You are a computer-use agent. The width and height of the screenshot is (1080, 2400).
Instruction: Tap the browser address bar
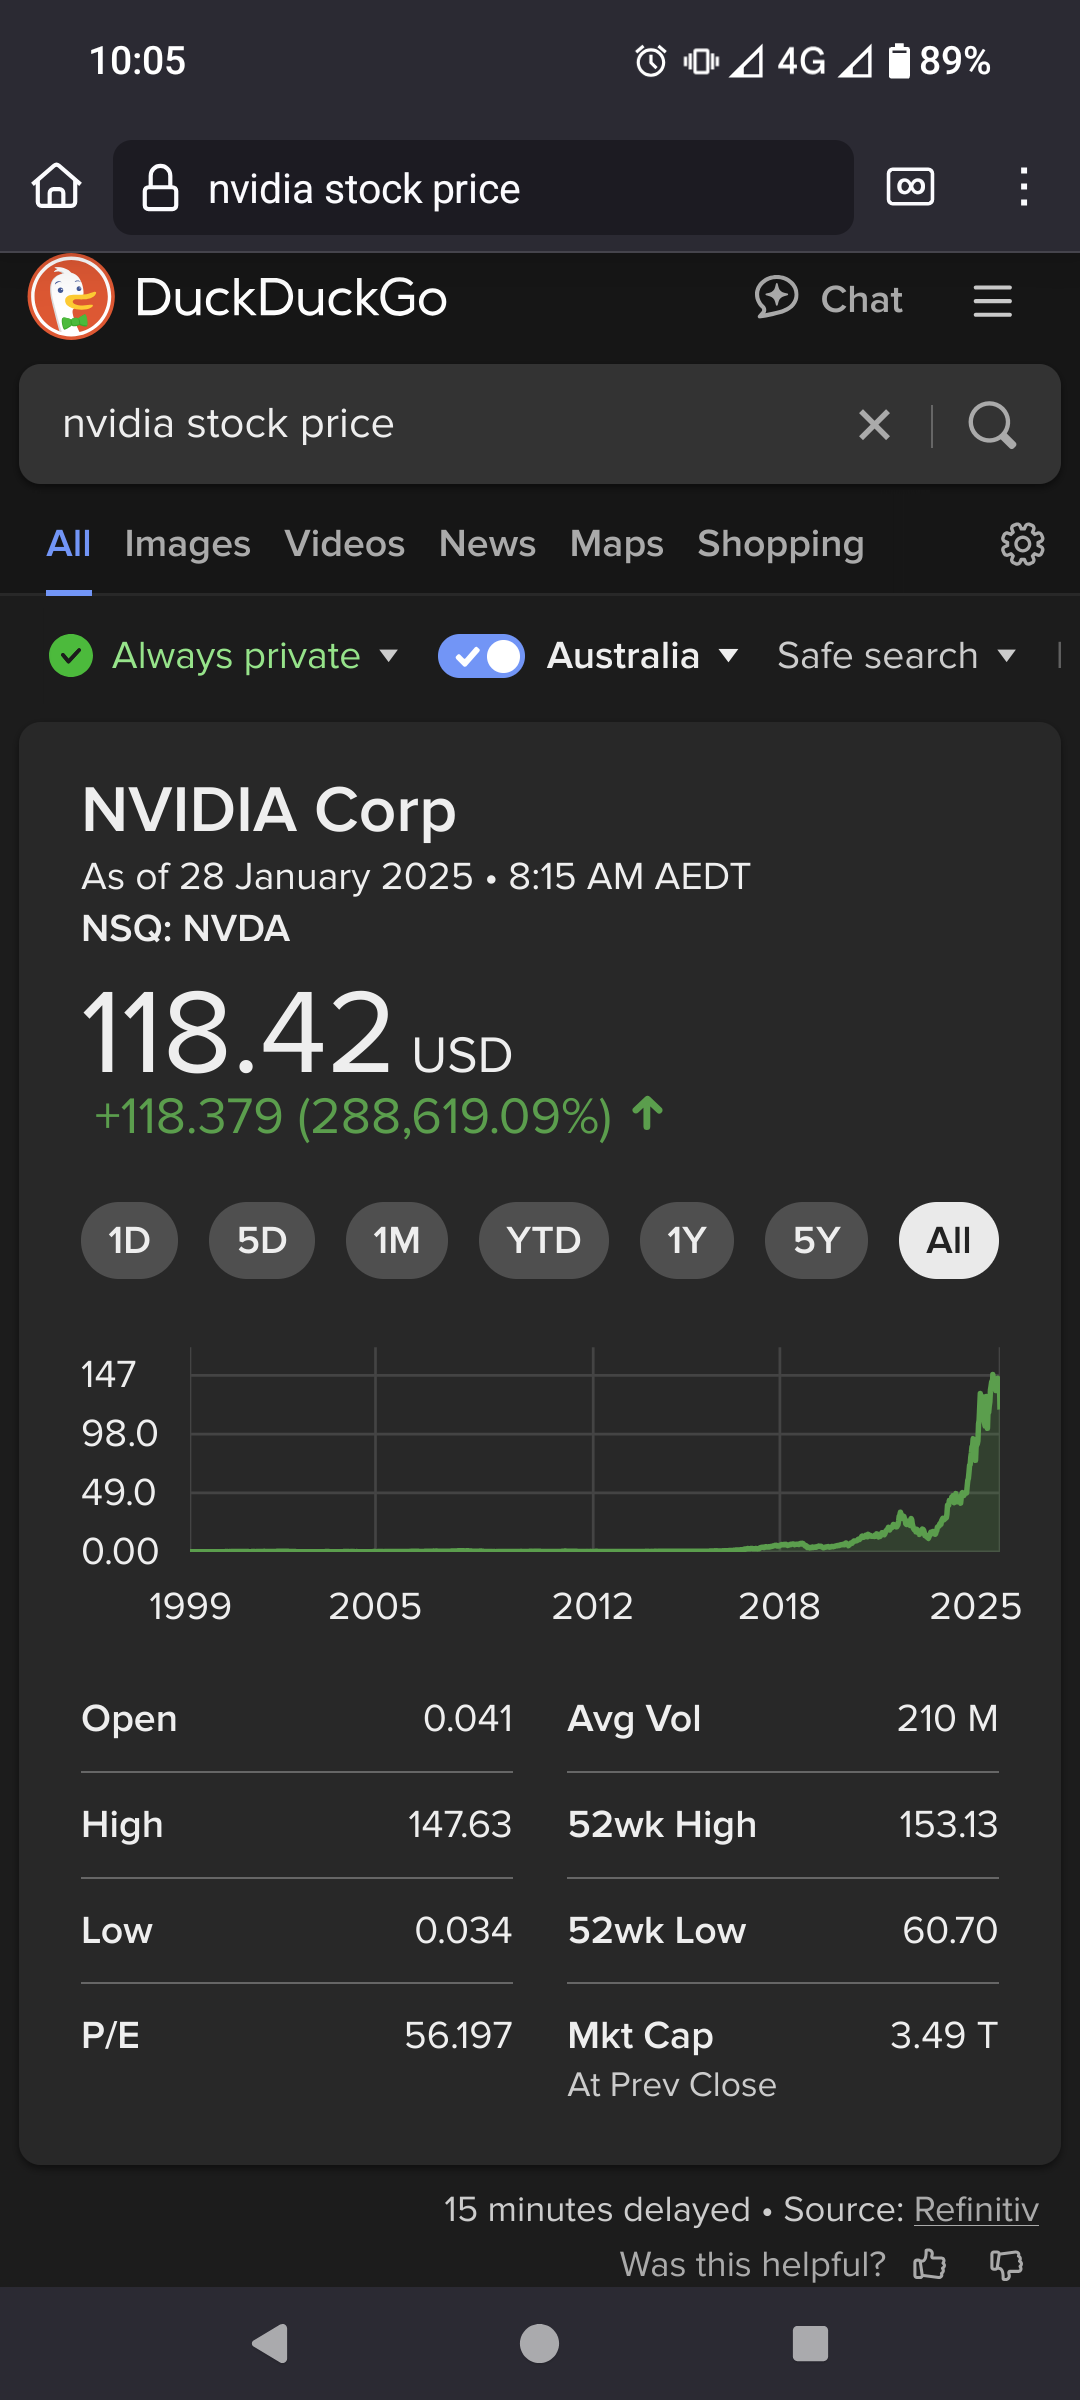pos(483,188)
